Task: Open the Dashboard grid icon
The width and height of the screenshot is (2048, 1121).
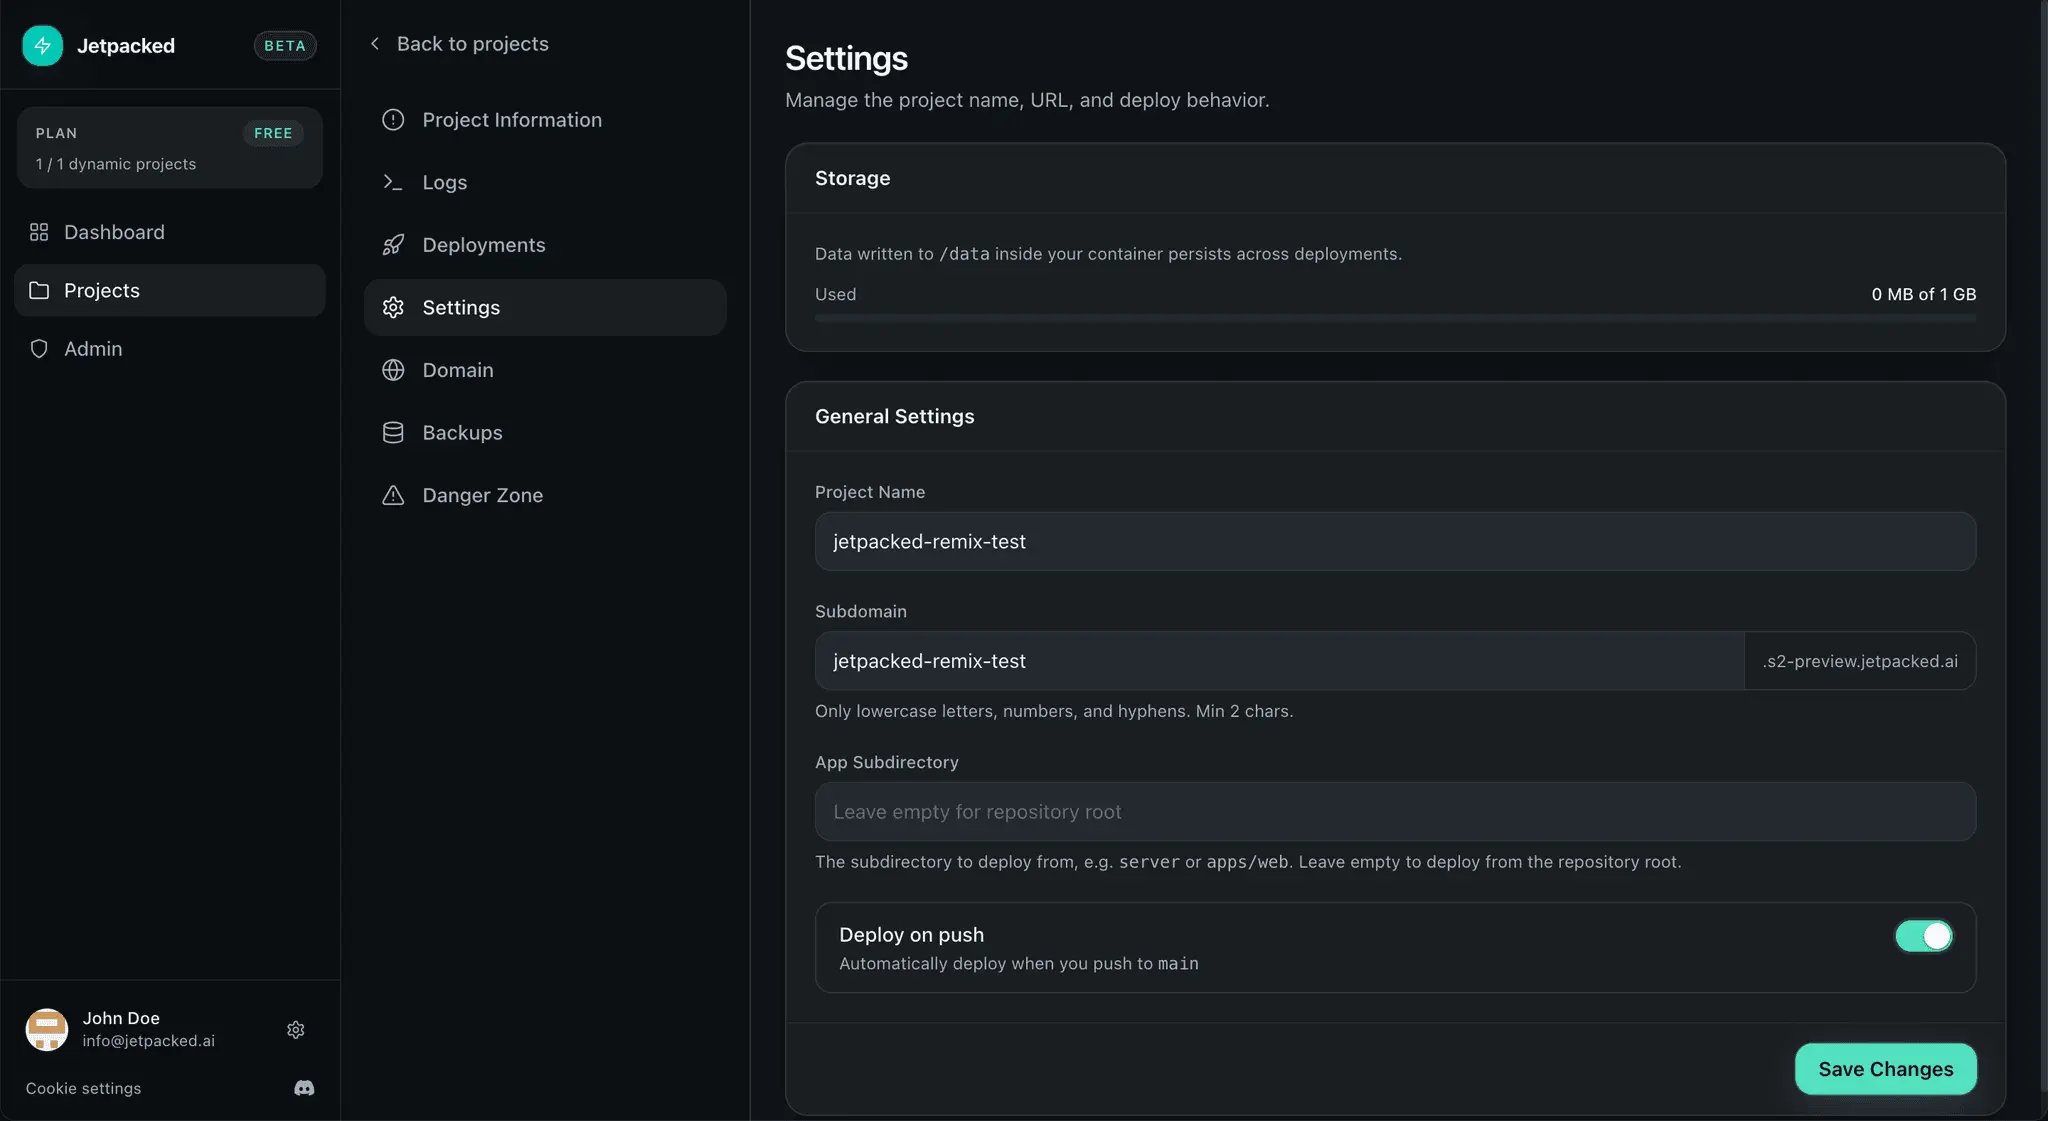Action: 39,232
